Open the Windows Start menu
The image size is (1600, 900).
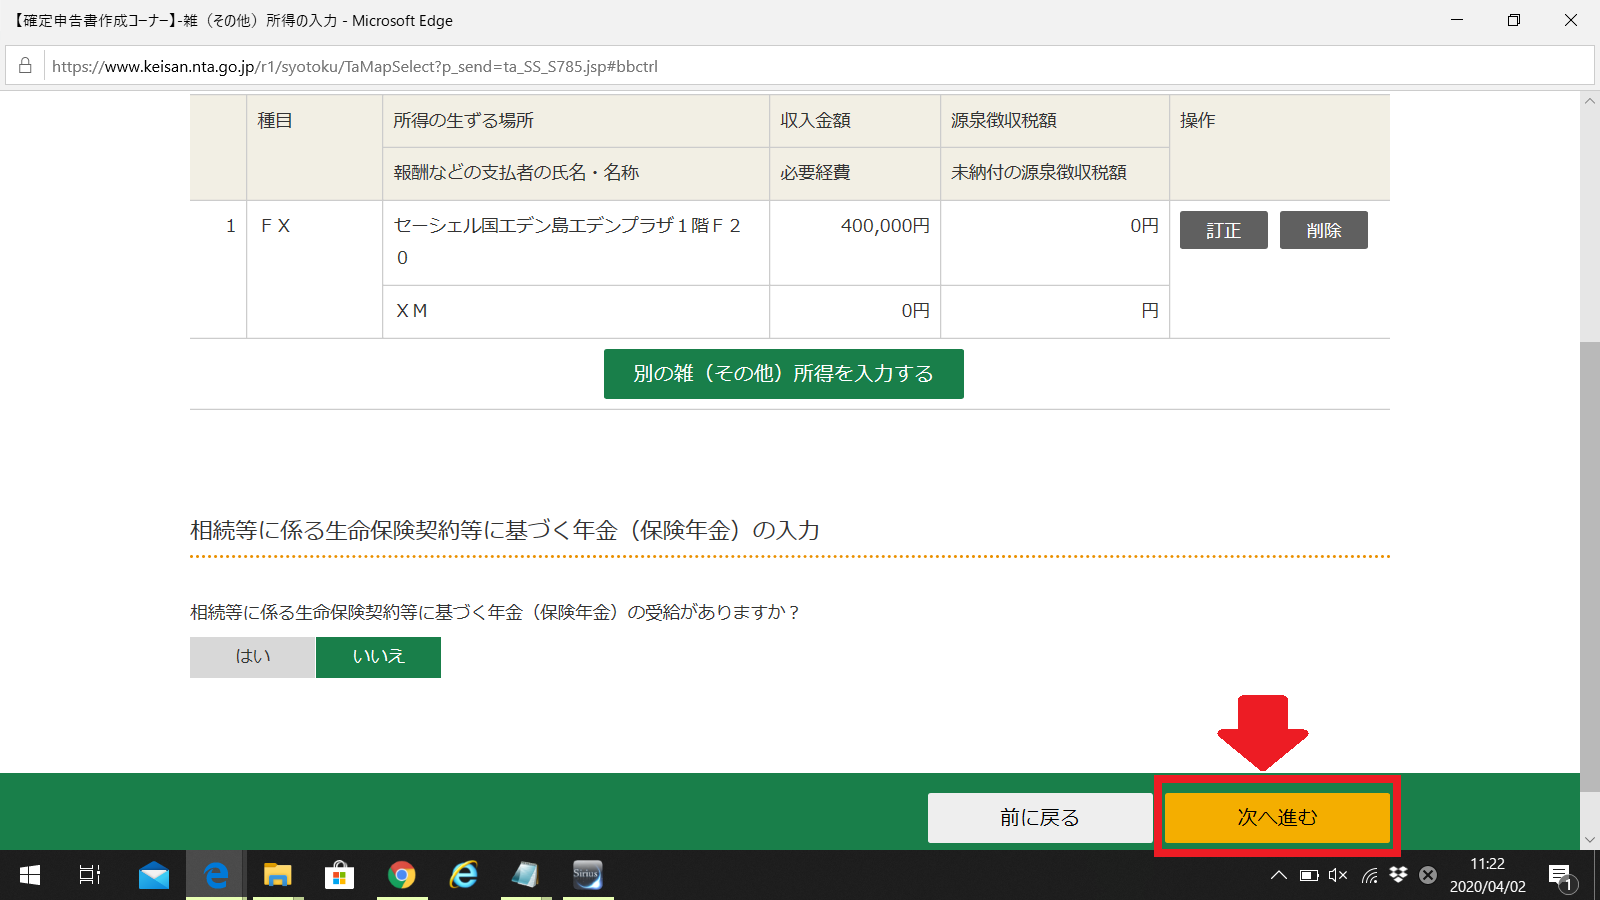point(28,875)
